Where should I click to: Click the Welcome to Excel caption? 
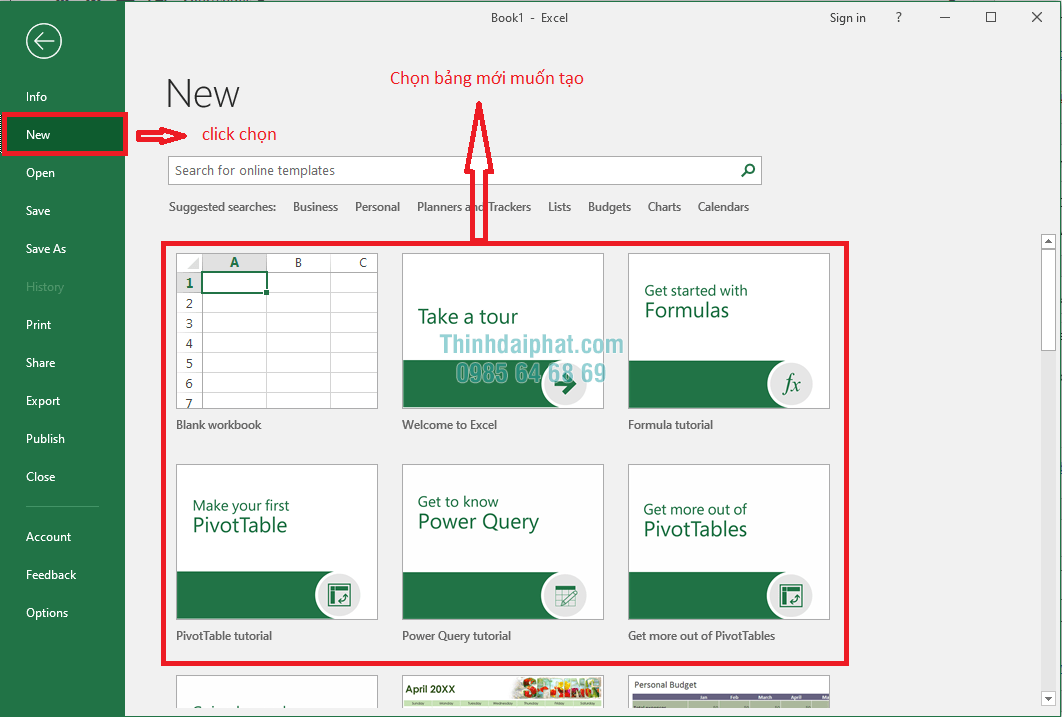point(449,425)
